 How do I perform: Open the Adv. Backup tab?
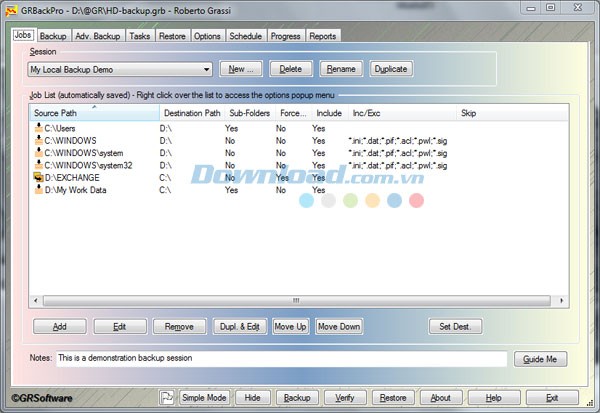click(98, 36)
